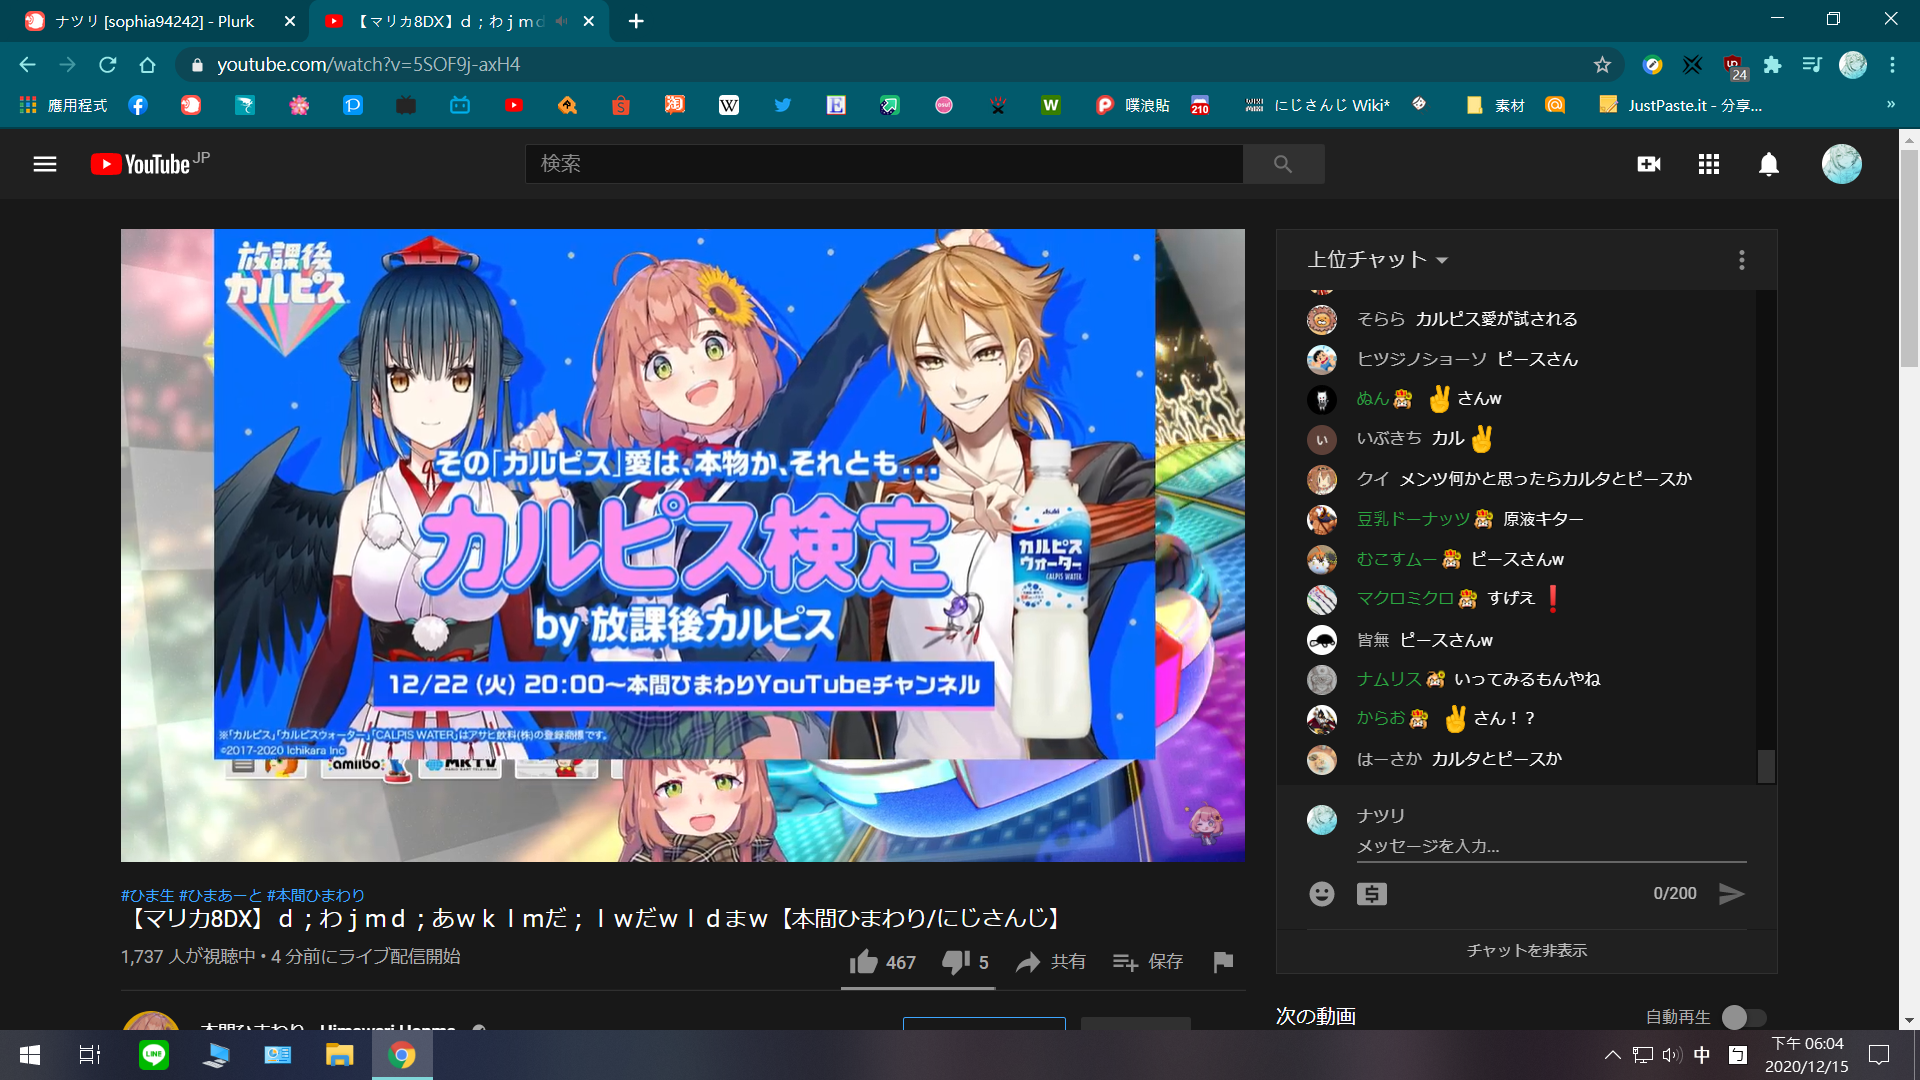
Task: Hide chat with チャットを非表示
Action: [x=1526, y=951]
